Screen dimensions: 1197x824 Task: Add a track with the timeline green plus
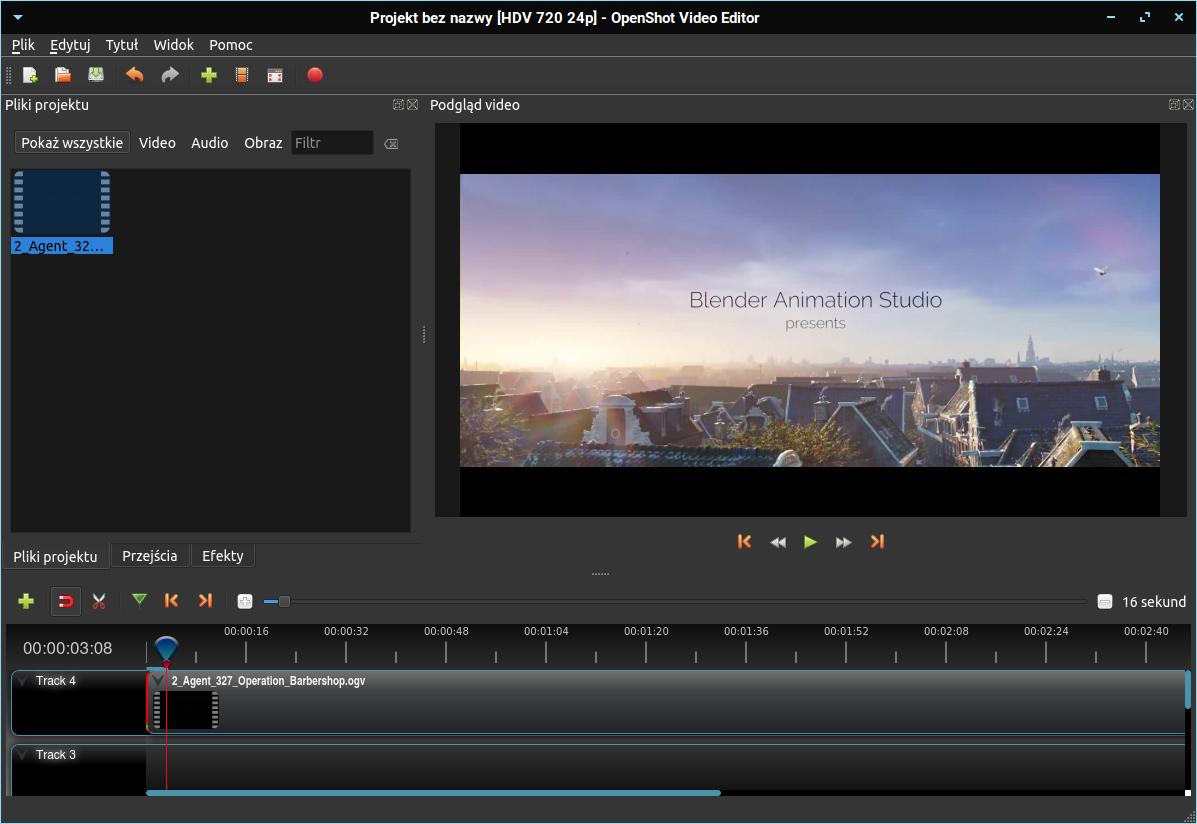tap(26, 601)
